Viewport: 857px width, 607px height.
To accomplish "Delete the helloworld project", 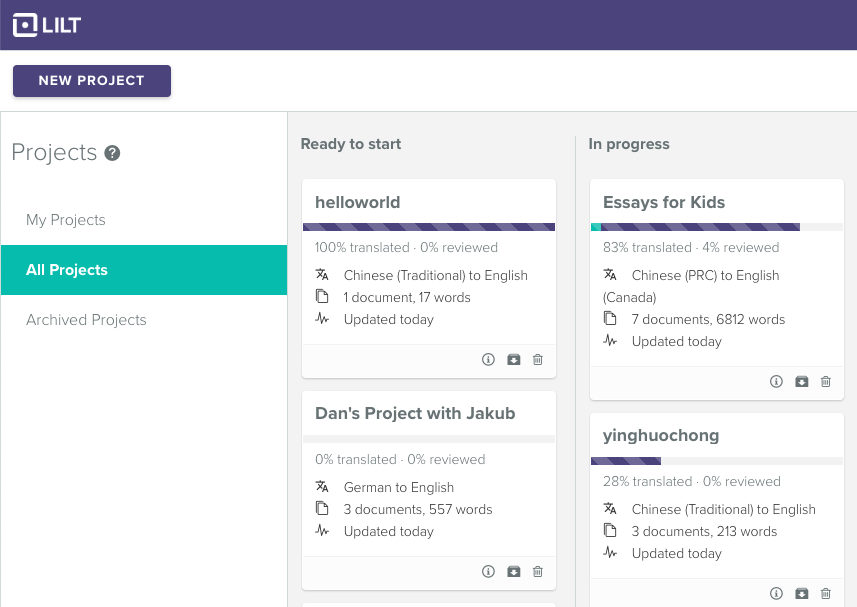I will pos(538,360).
